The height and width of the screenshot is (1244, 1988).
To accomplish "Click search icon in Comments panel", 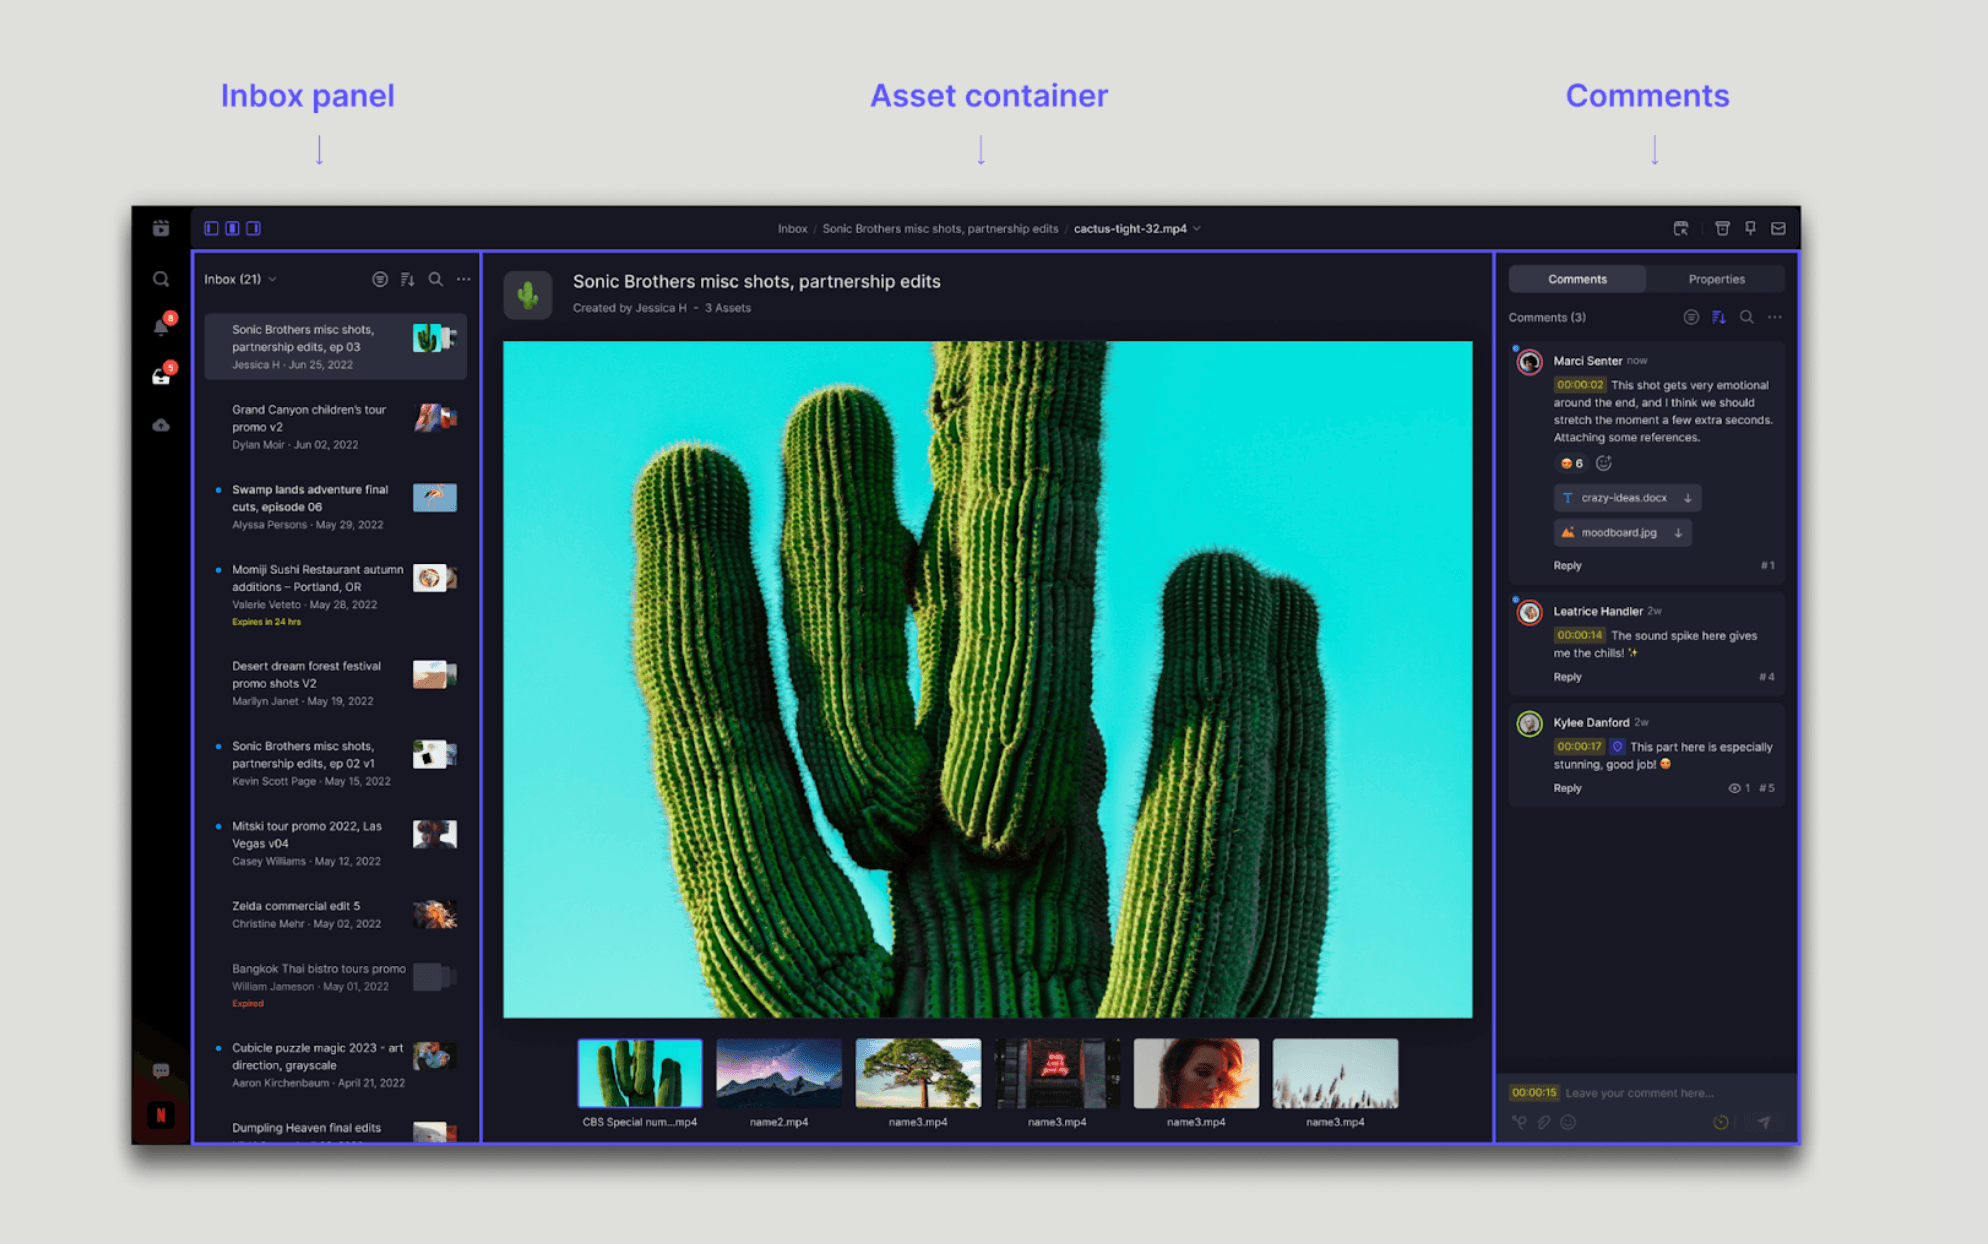I will [x=1746, y=317].
